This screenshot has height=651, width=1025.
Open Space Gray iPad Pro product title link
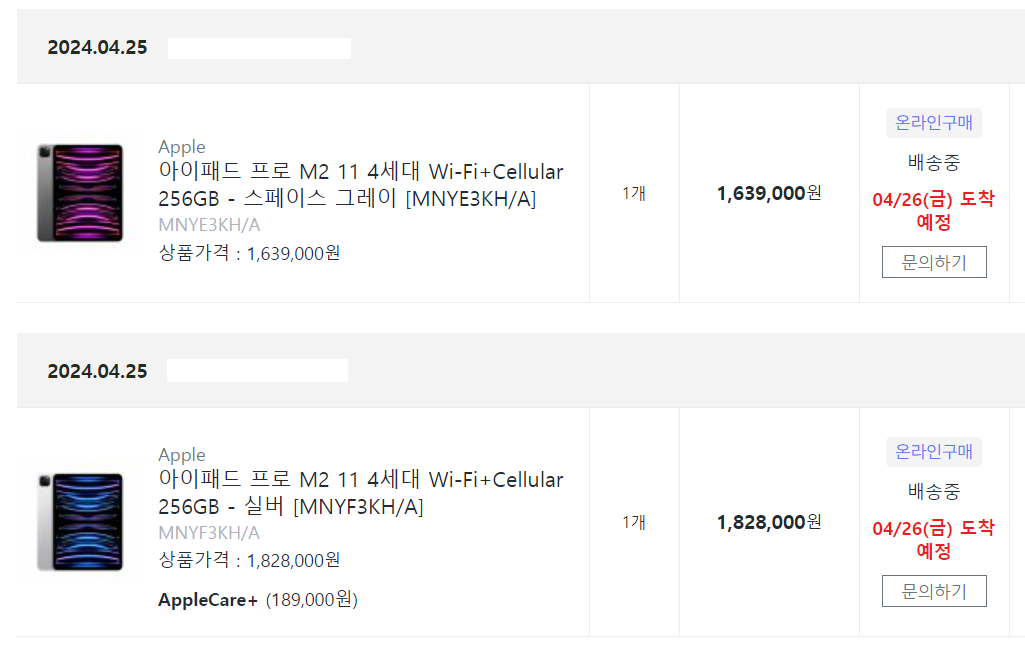[360, 184]
